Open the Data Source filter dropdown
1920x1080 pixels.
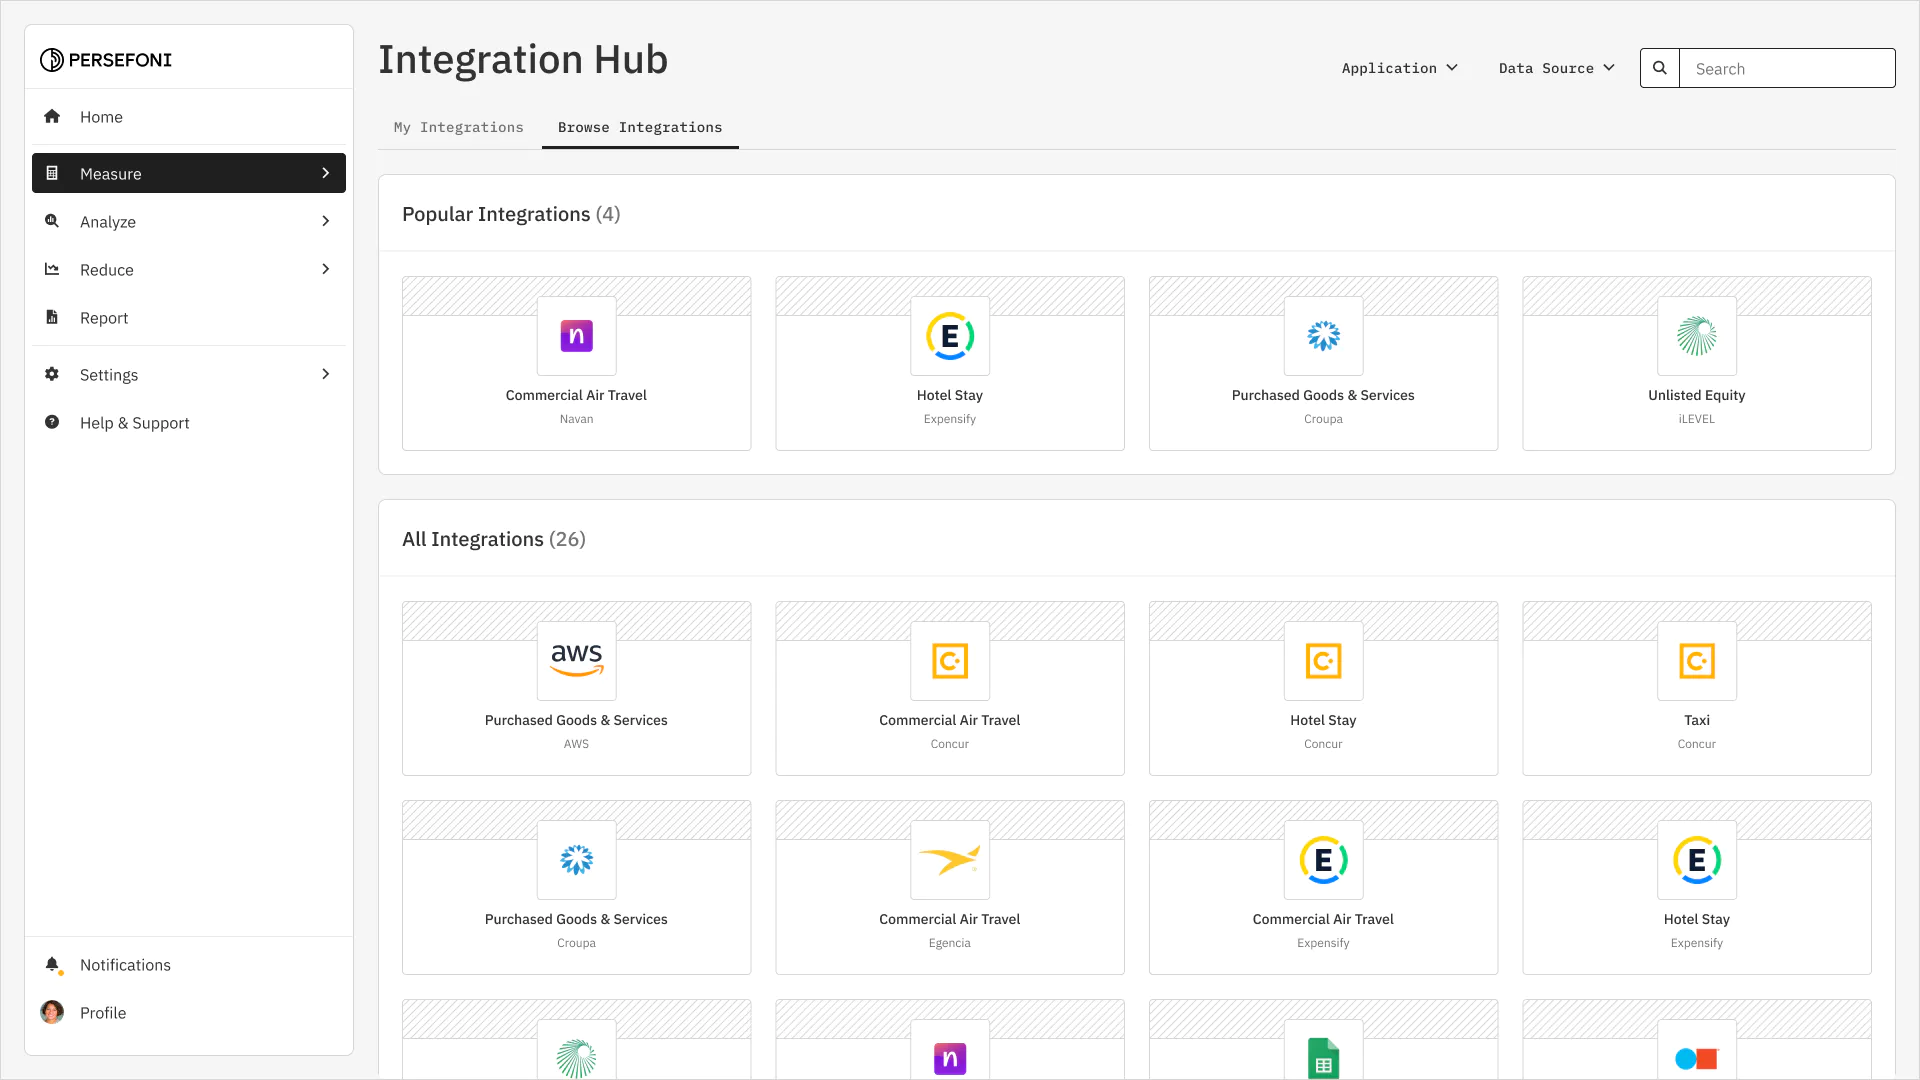pyautogui.click(x=1555, y=68)
